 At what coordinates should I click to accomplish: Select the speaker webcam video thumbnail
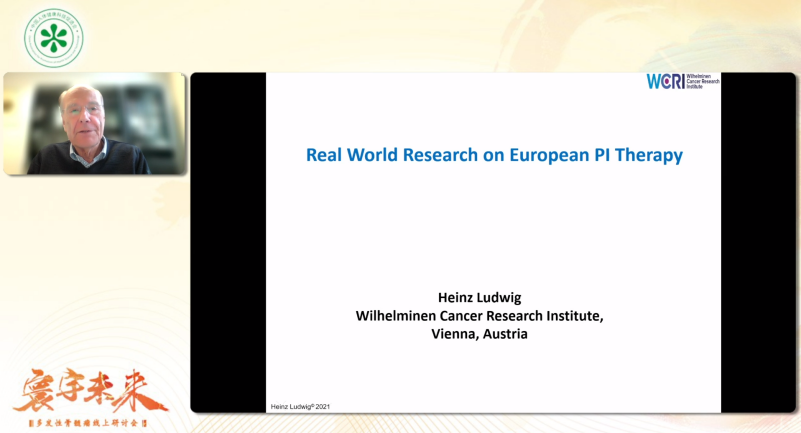94,123
